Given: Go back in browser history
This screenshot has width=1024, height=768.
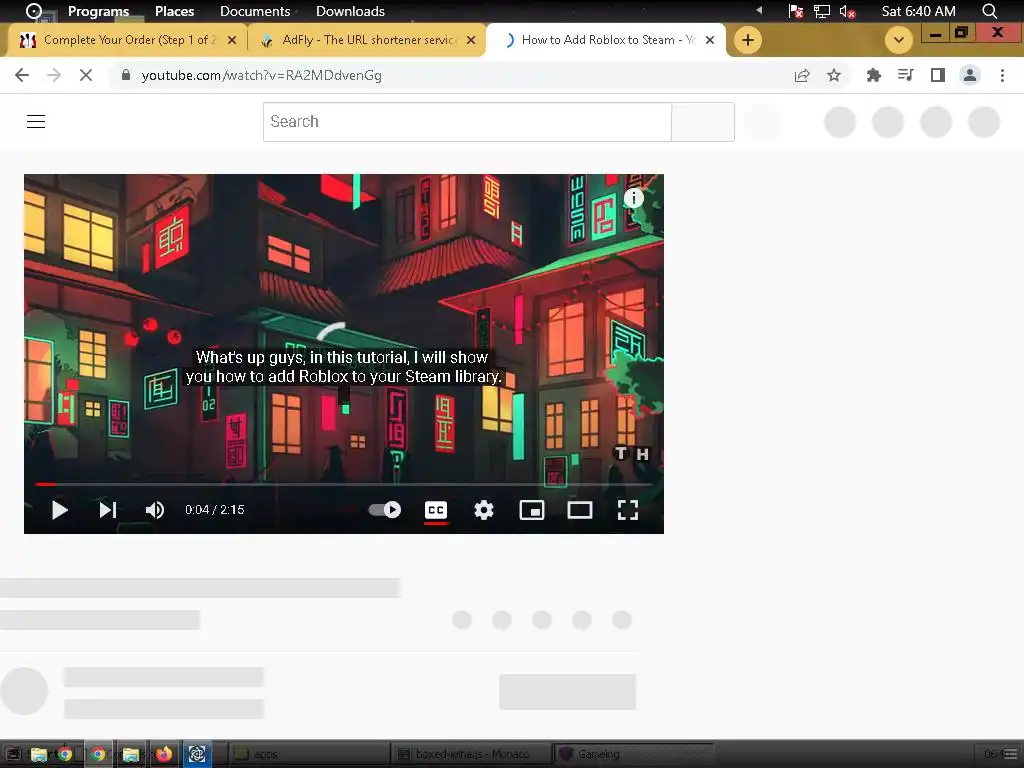Looking at the screenshot, I should tap(22, 75).
